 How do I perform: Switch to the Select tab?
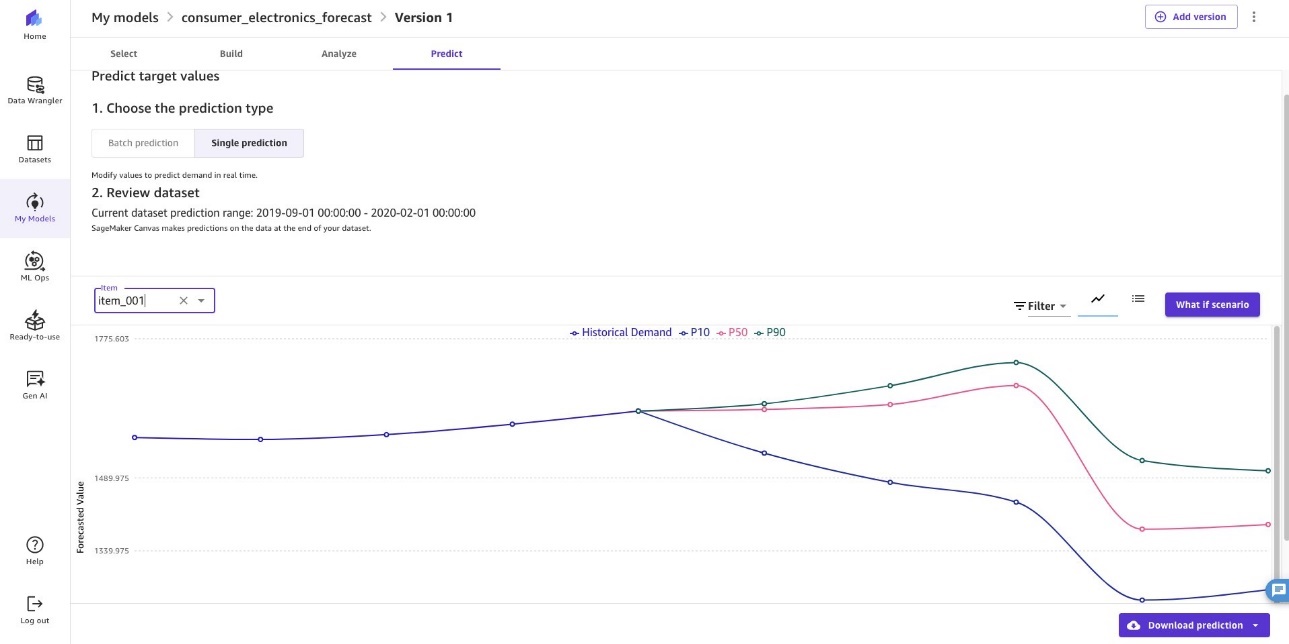124,54
